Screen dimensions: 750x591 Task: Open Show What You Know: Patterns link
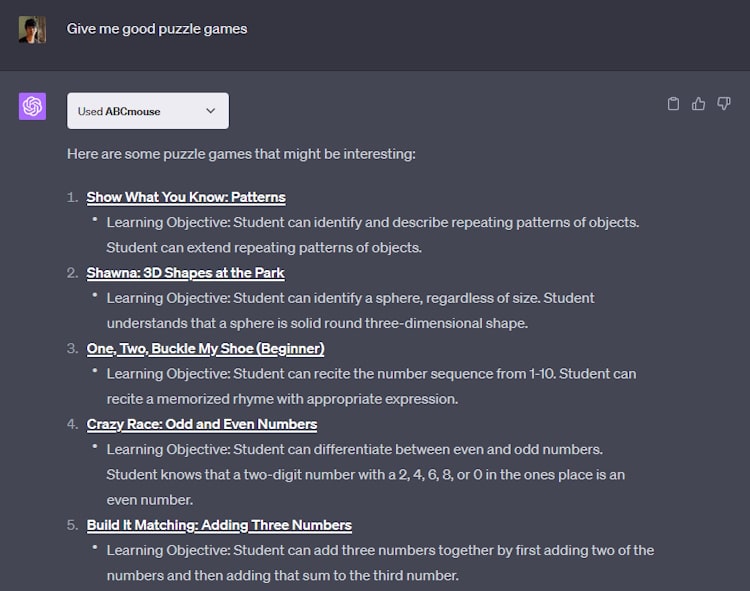pos(186,197)
